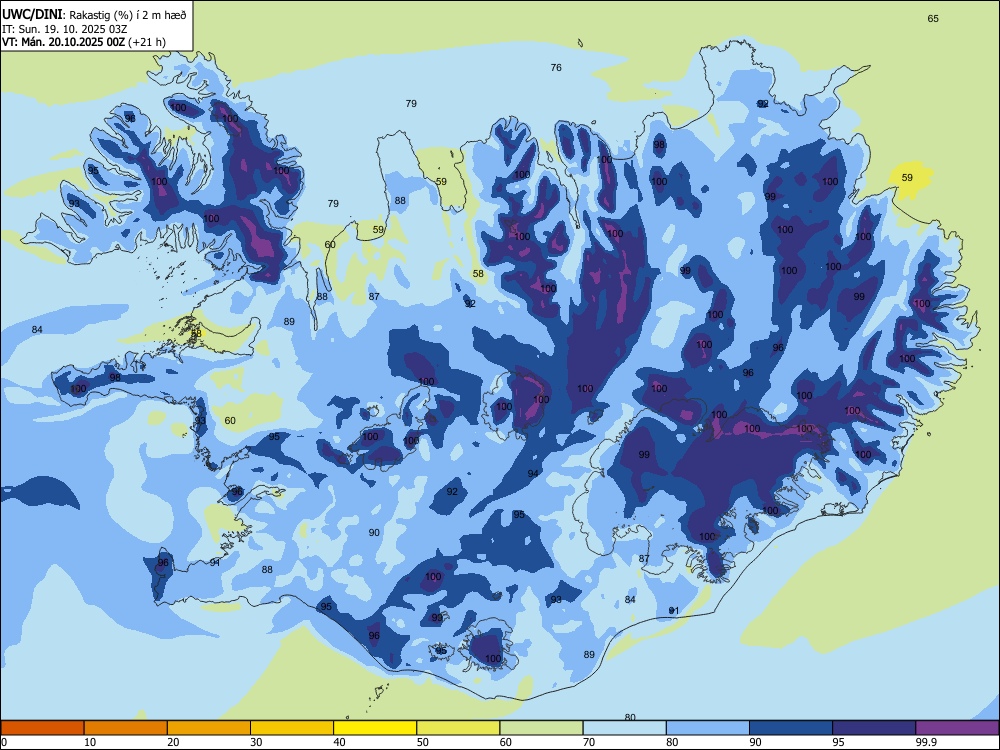This screenshot has height=750, width=1000.
Task: Click the '65' value in the top-right ocean
Action: (x=933, y=18)
